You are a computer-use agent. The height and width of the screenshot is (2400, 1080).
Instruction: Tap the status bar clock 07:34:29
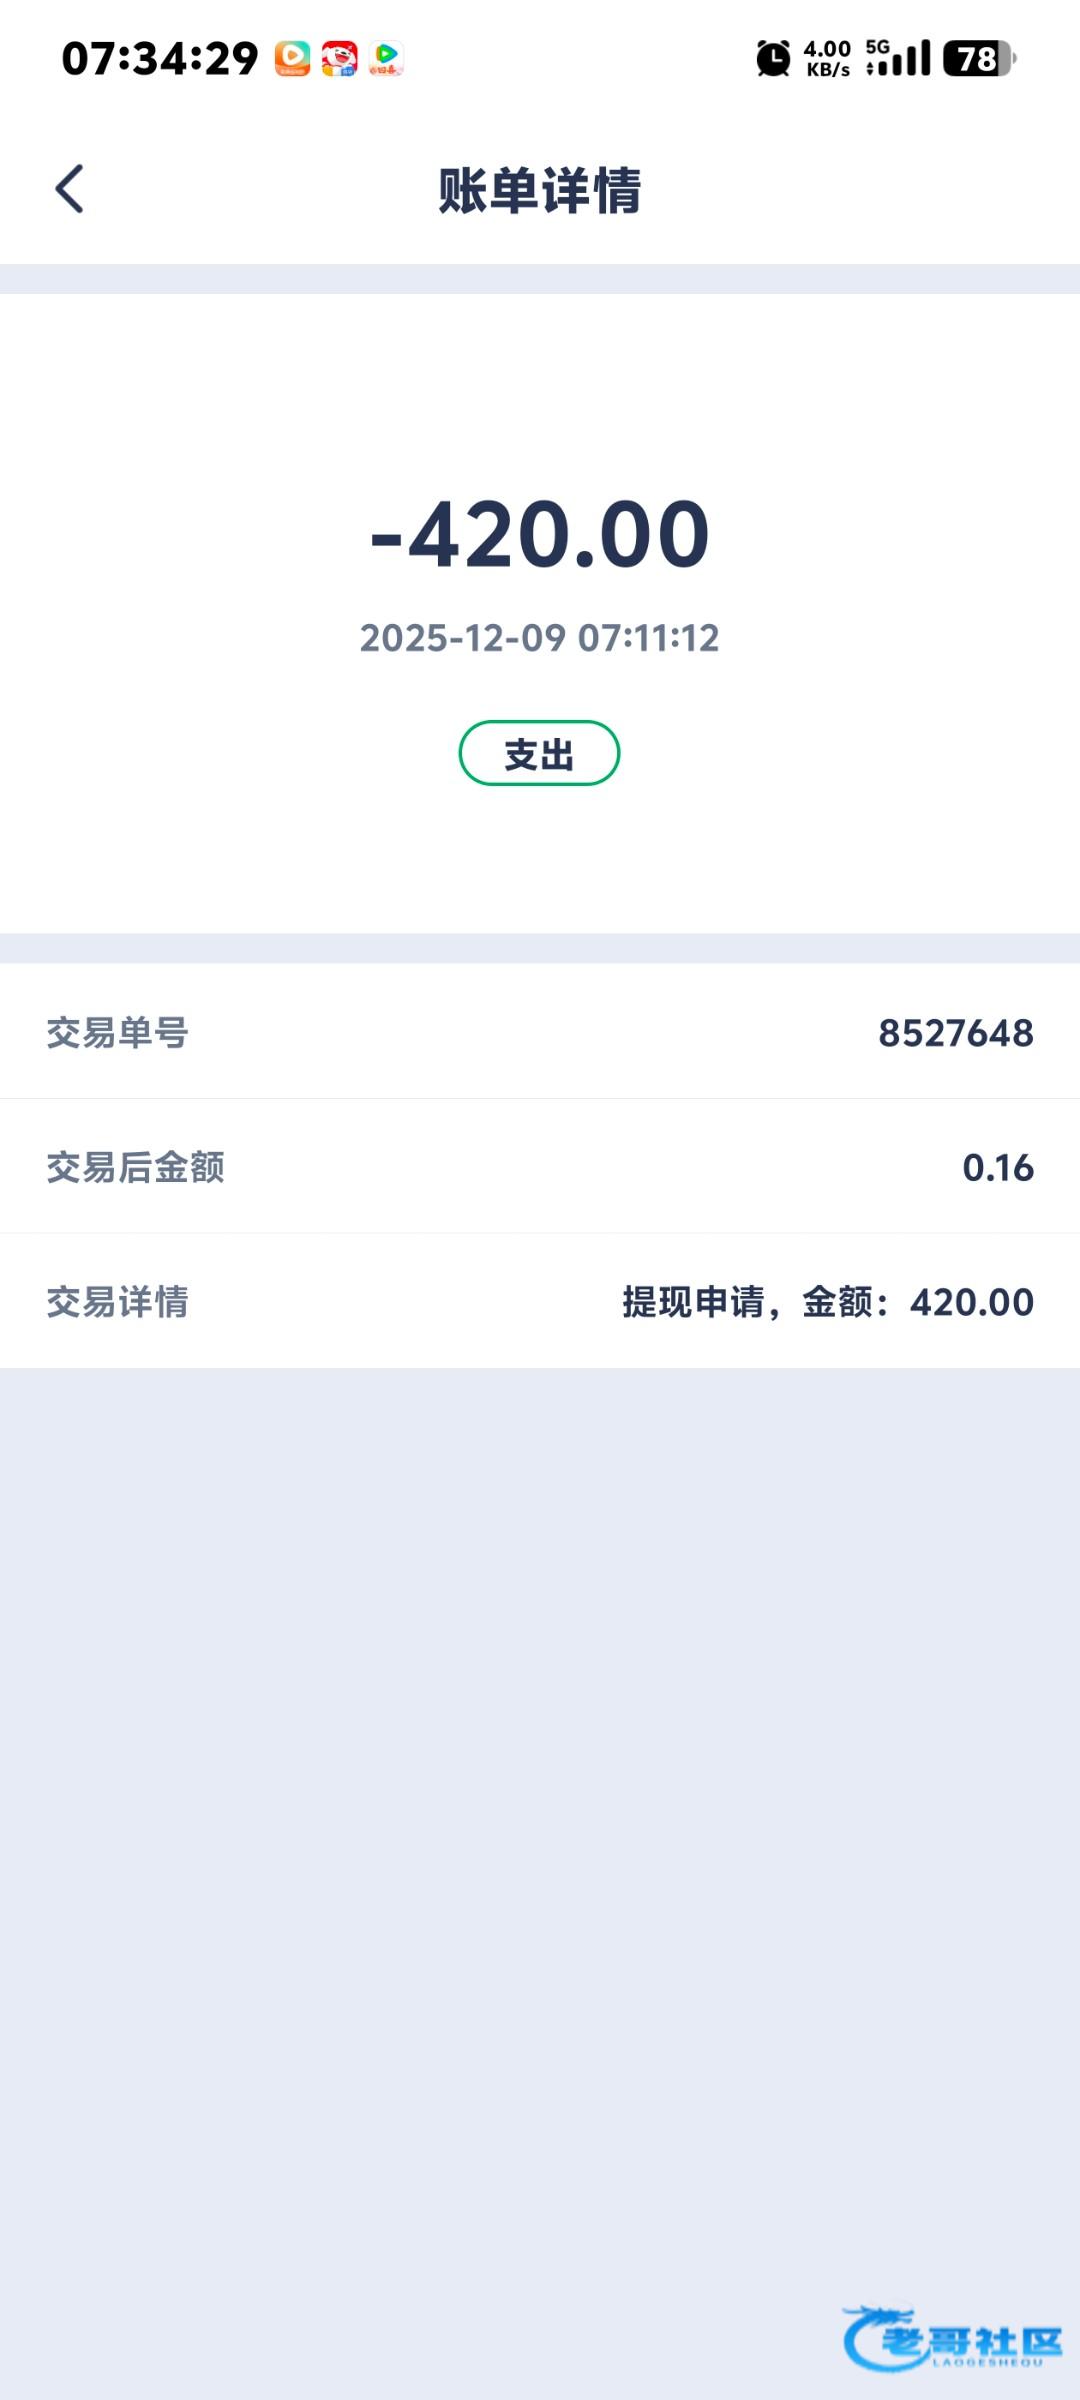(x=160, y=59)
